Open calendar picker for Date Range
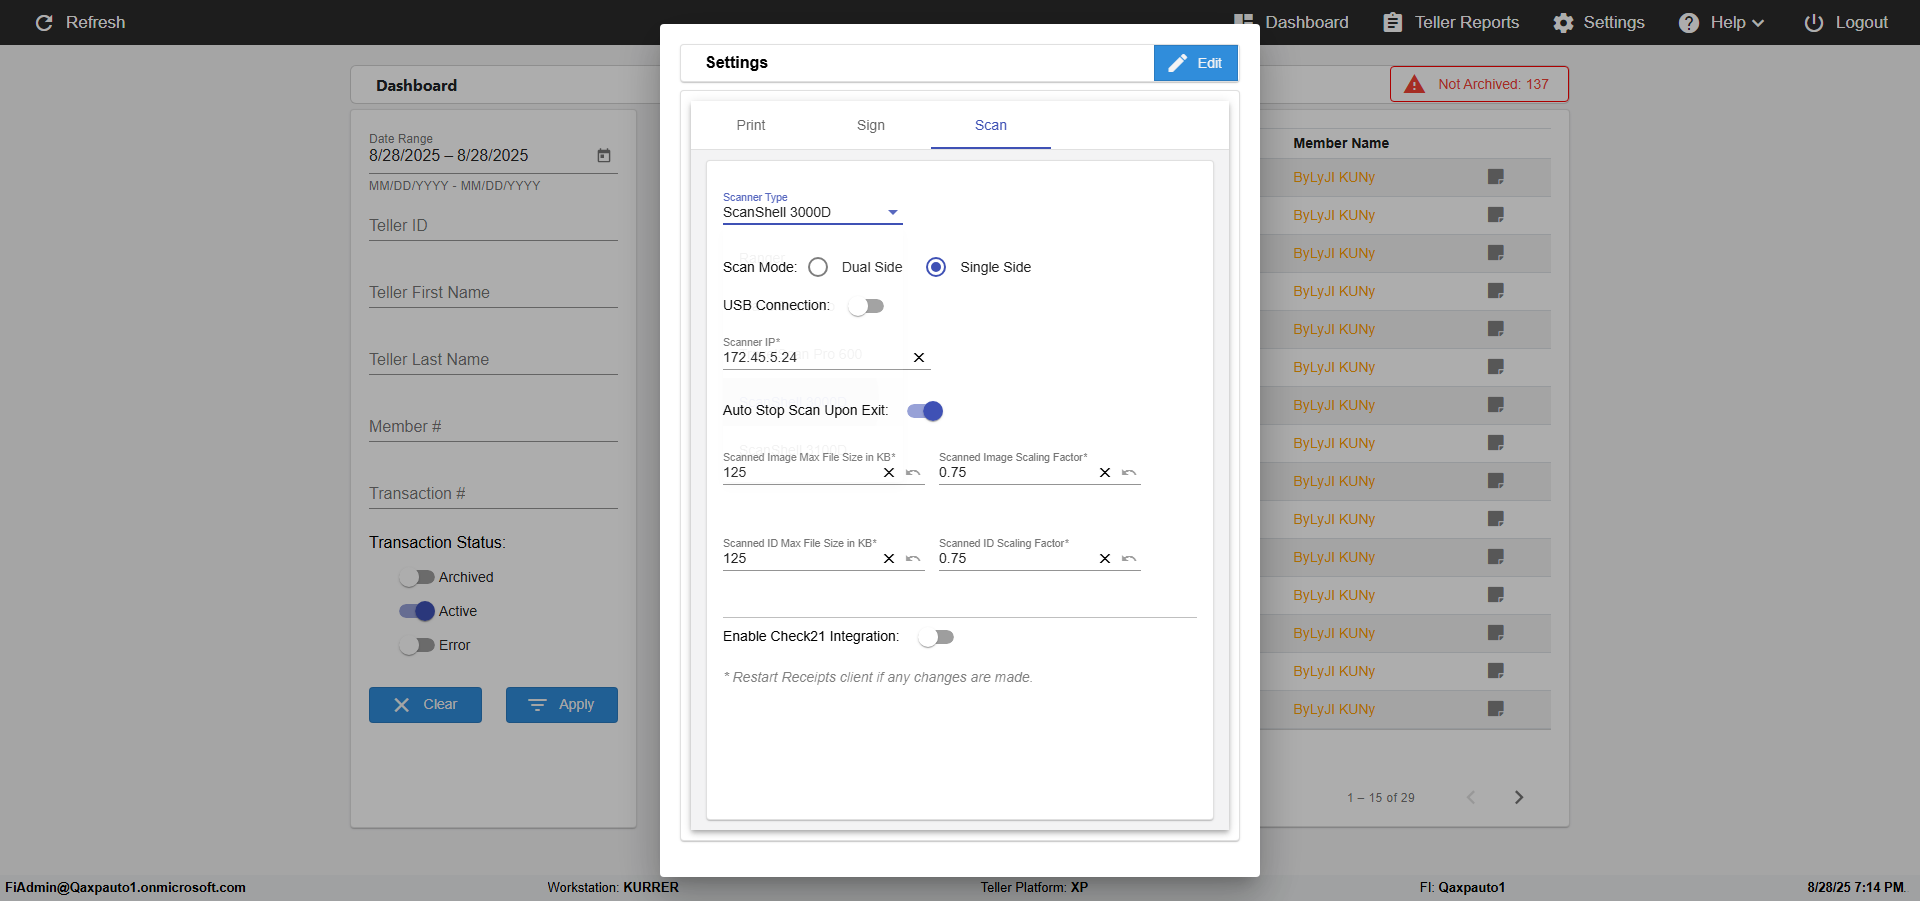Screen dimensions: 1920x901 604,156
